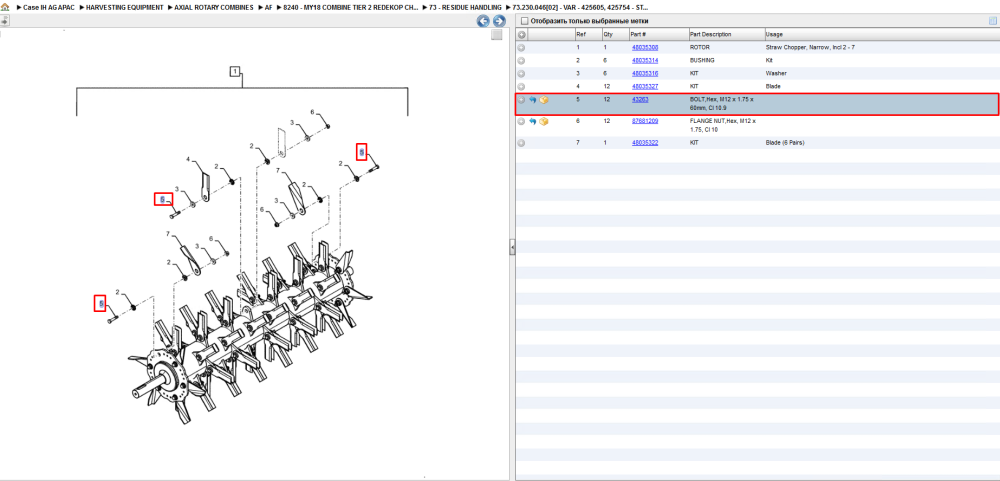This screenshot has height=481, width=1000.
Task: Navigate to next diagram with forward arrow
Action: click(x=499, y=21)
